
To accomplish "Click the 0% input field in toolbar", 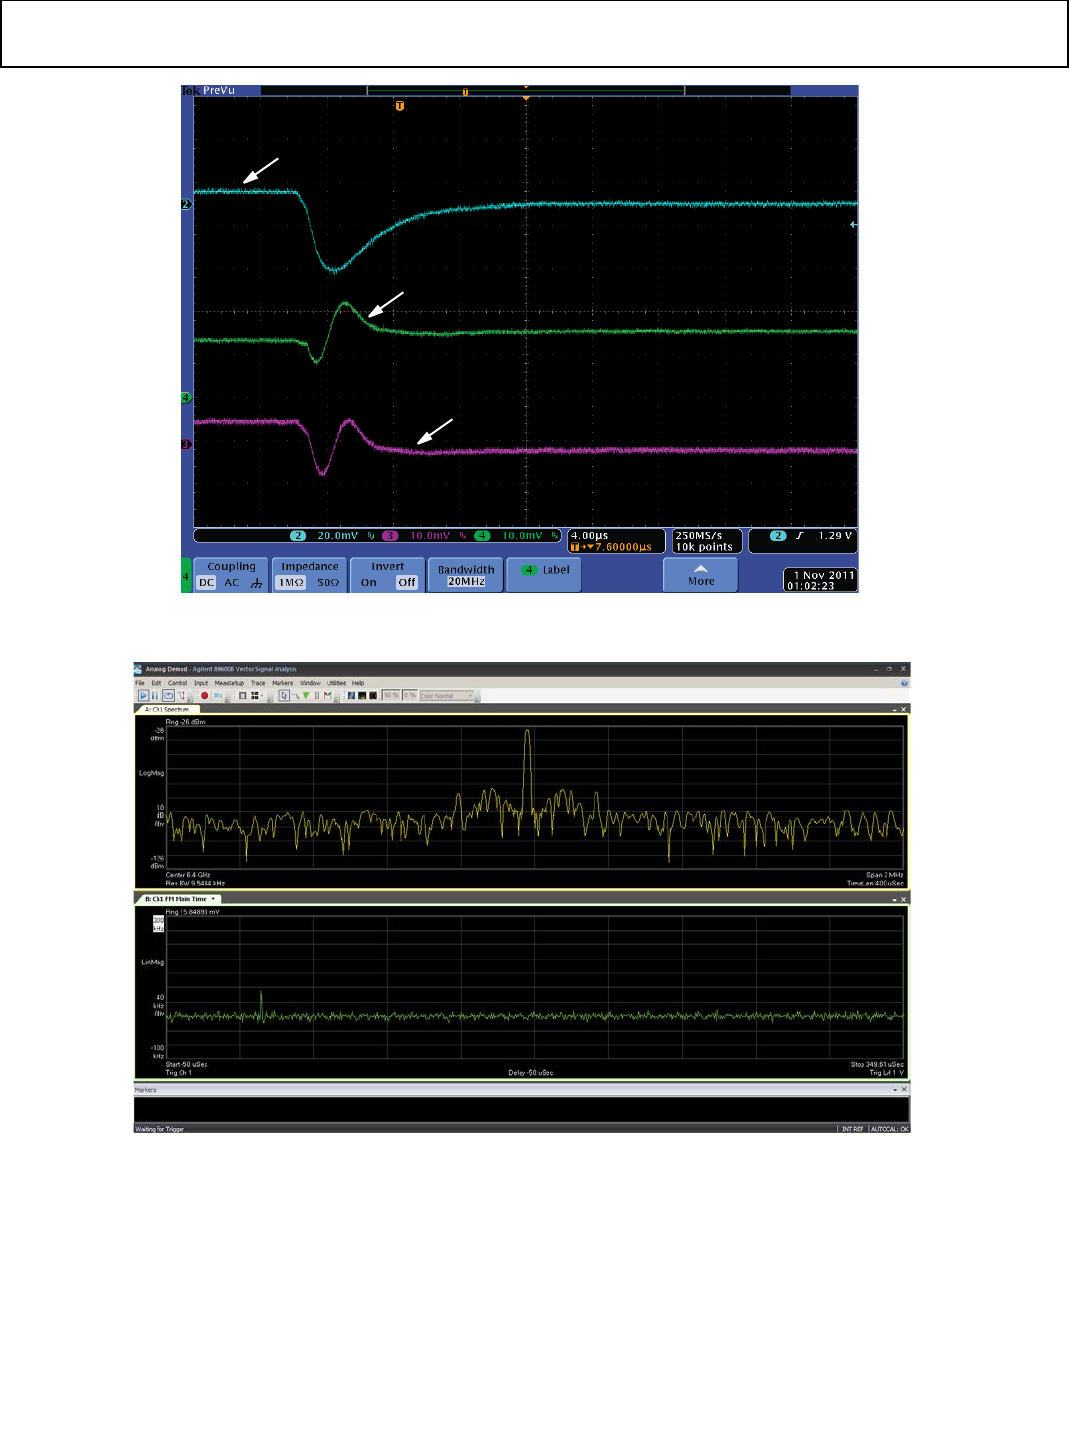I will coord(410,695).
